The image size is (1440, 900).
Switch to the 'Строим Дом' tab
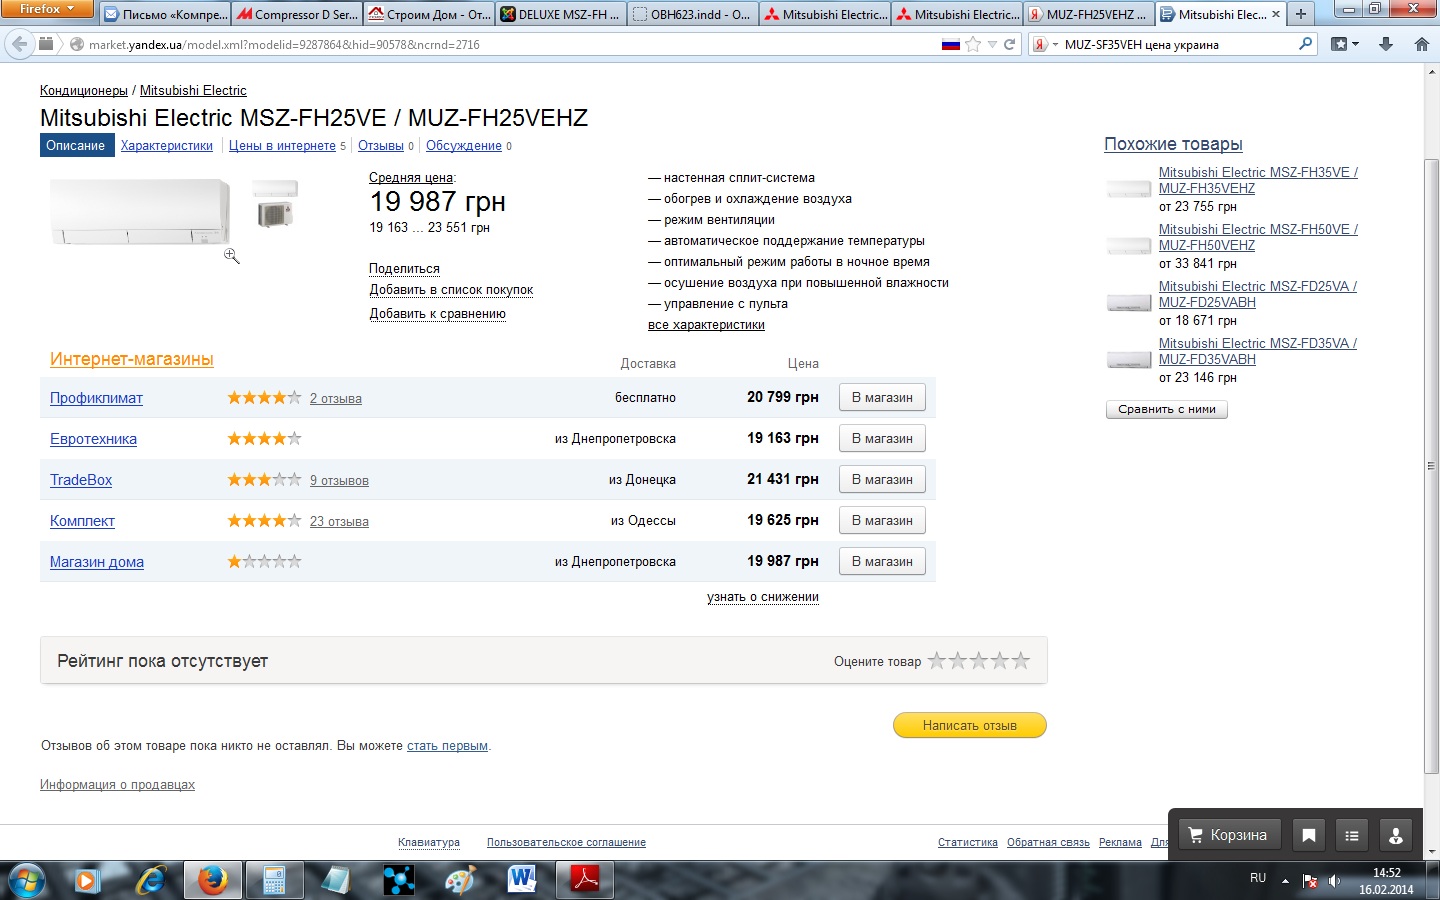(x=429, y=14)
